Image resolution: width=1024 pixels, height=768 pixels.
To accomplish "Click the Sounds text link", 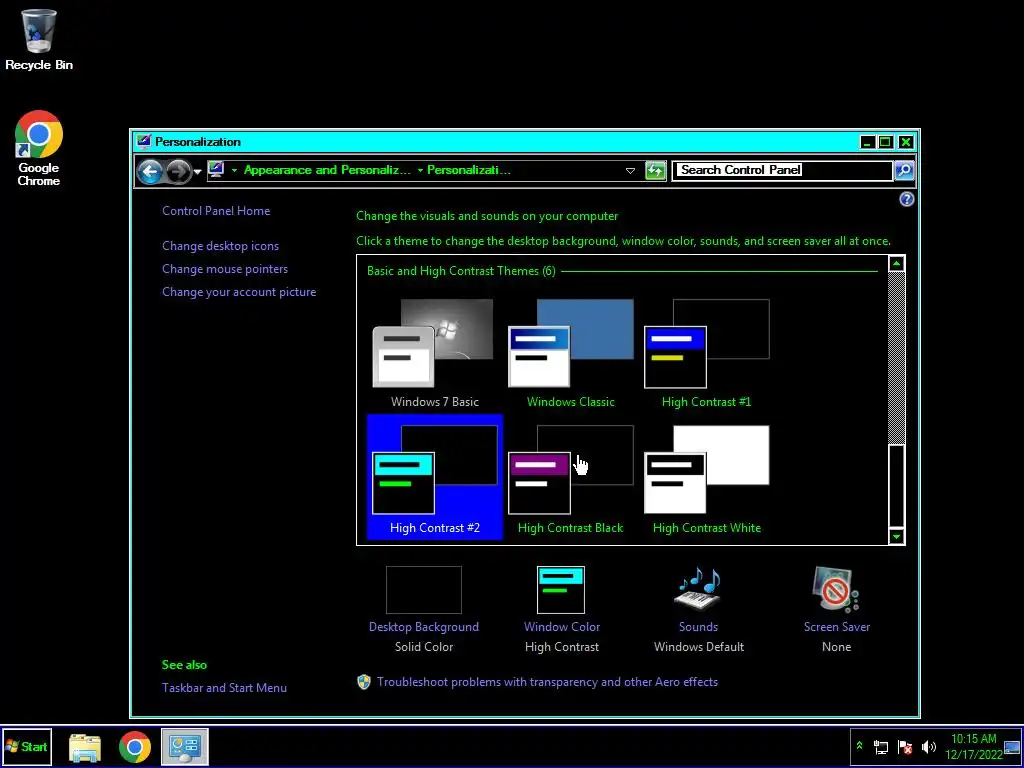I will pyautogui.click(x=698, y=627).
